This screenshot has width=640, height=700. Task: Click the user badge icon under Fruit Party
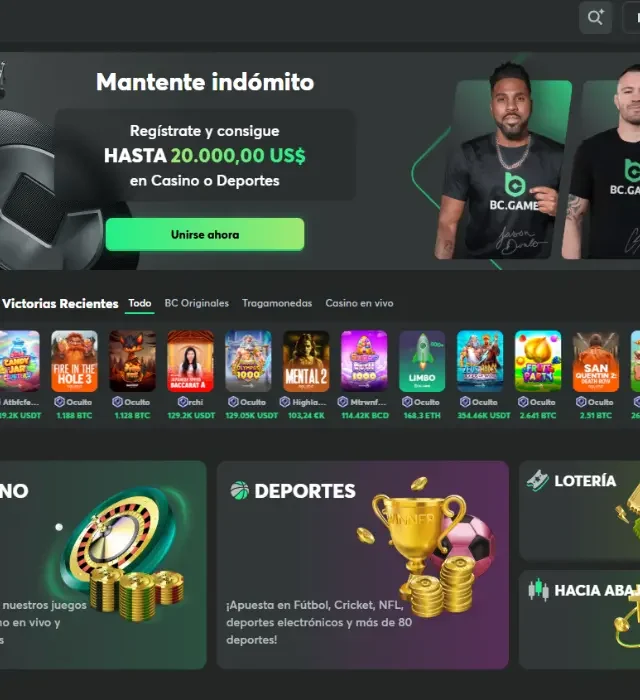523,402
